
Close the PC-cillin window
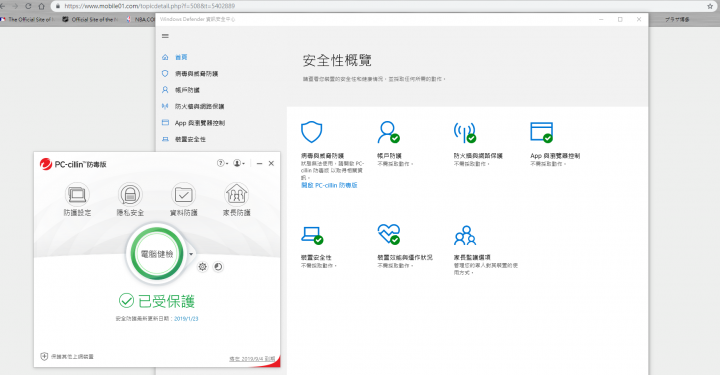tap(271, 163)
